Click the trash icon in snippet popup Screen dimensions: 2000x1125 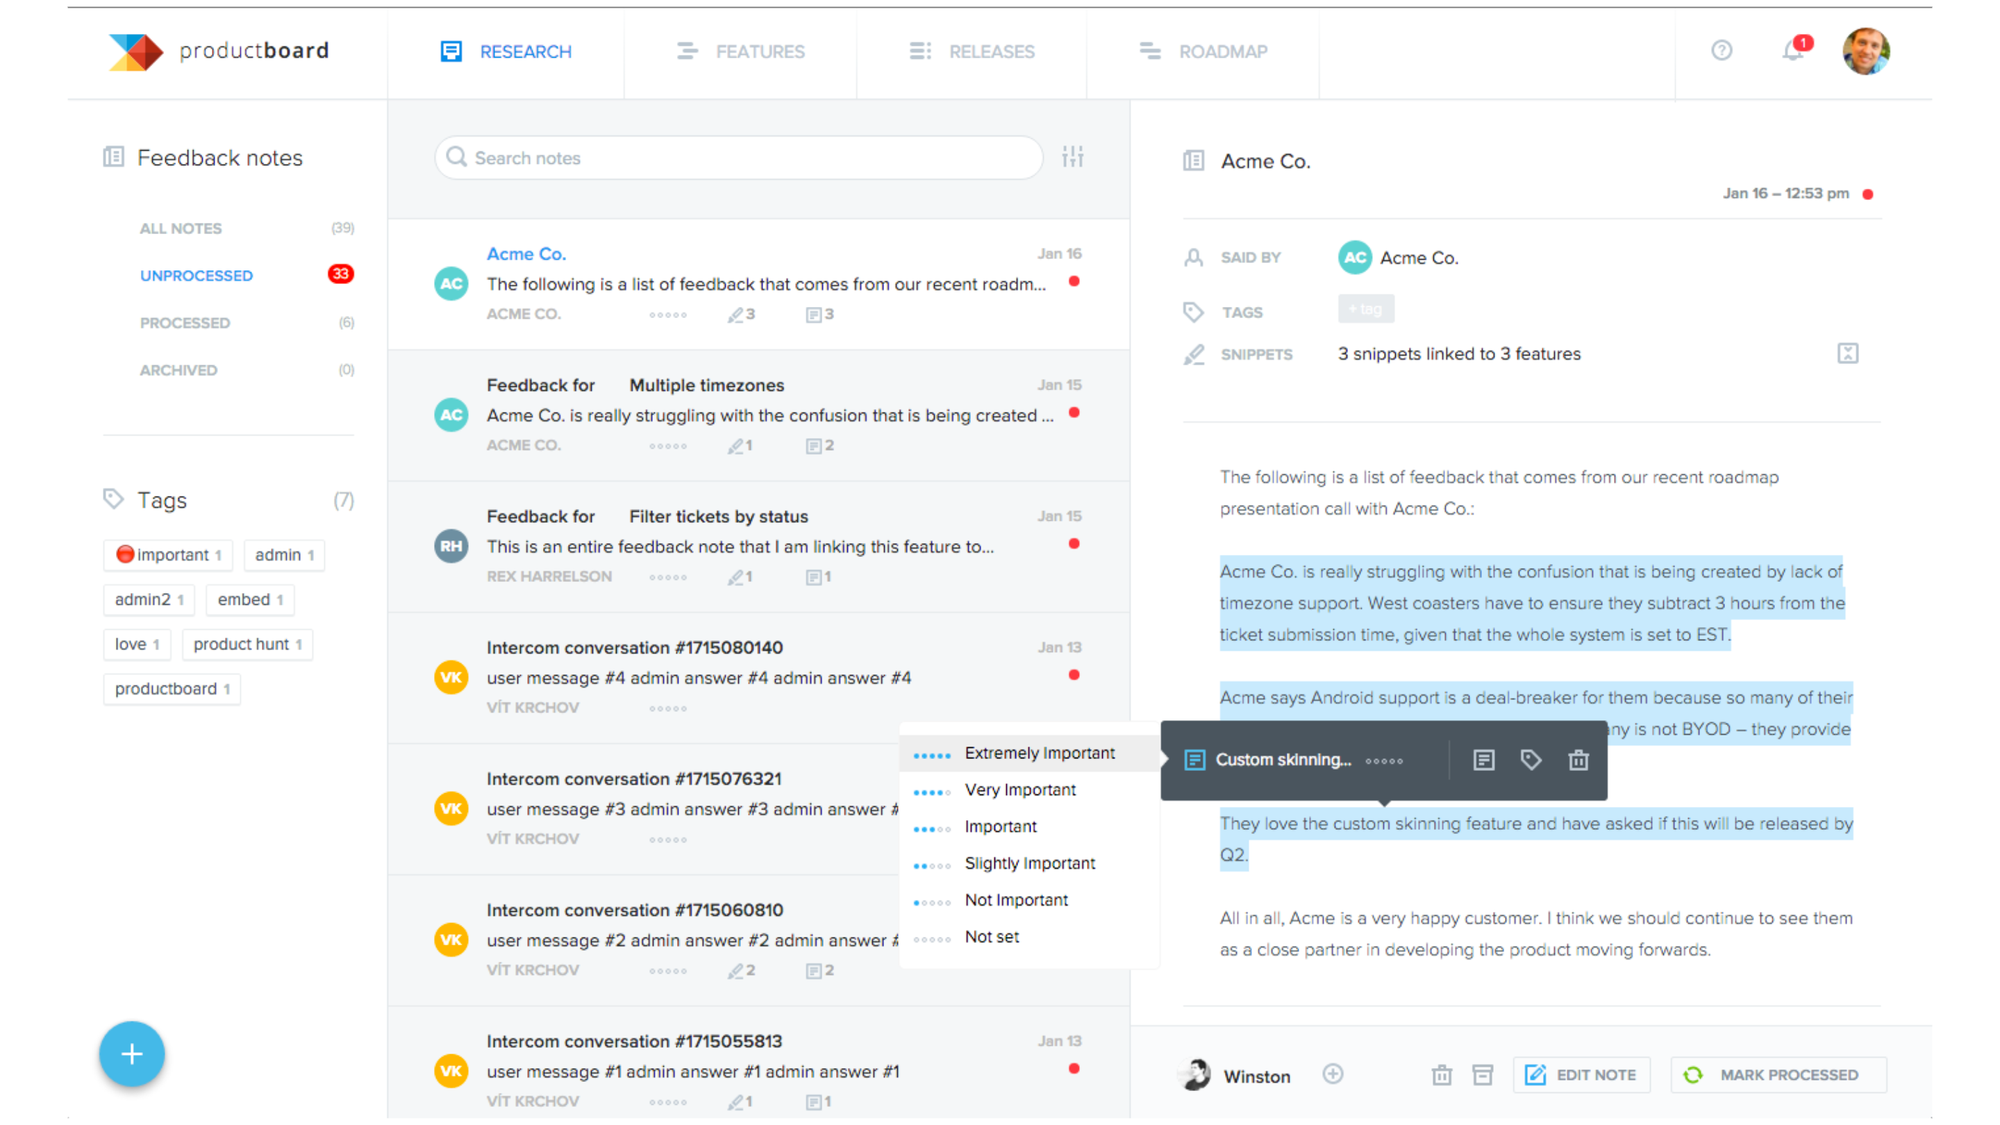1578,760
